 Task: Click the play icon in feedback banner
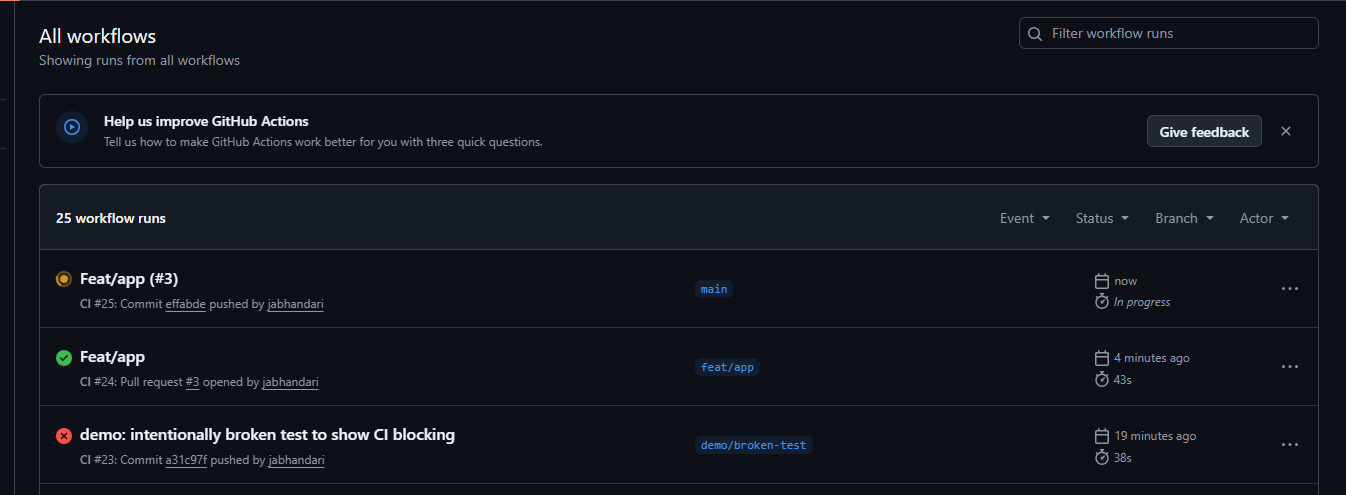pyautogui.click(x=72, y=127)
